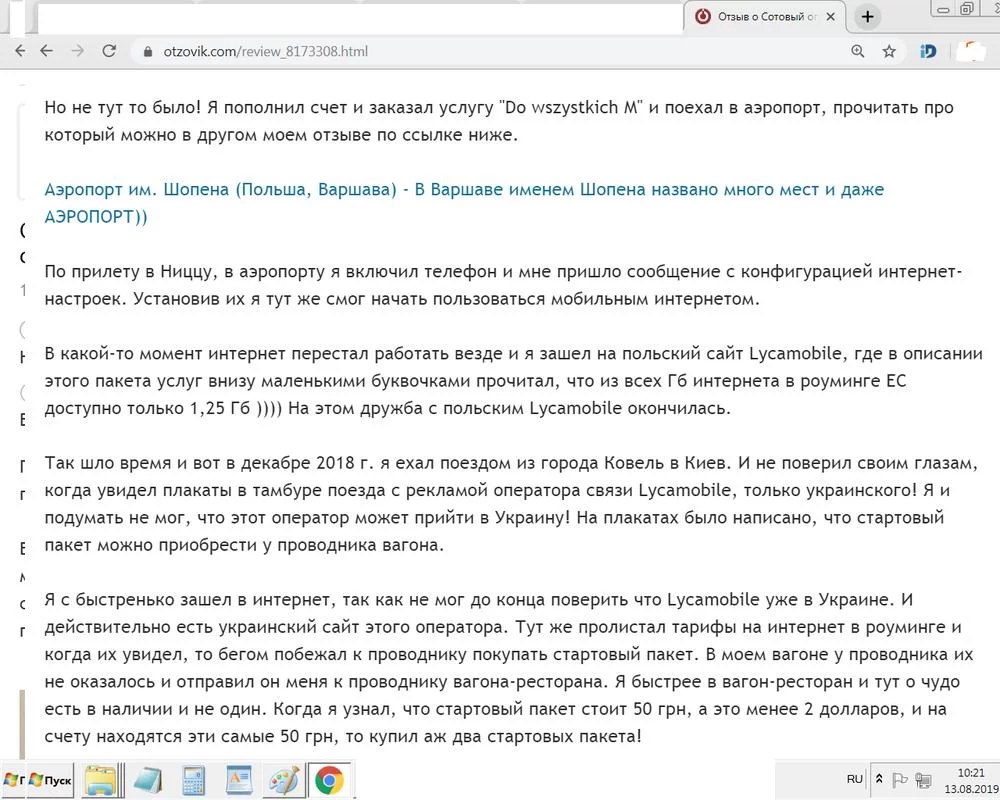The width and height of the screenshot is (1000, 800).
Task: Go forward with the forward arrow
Action: click(77, 51)
